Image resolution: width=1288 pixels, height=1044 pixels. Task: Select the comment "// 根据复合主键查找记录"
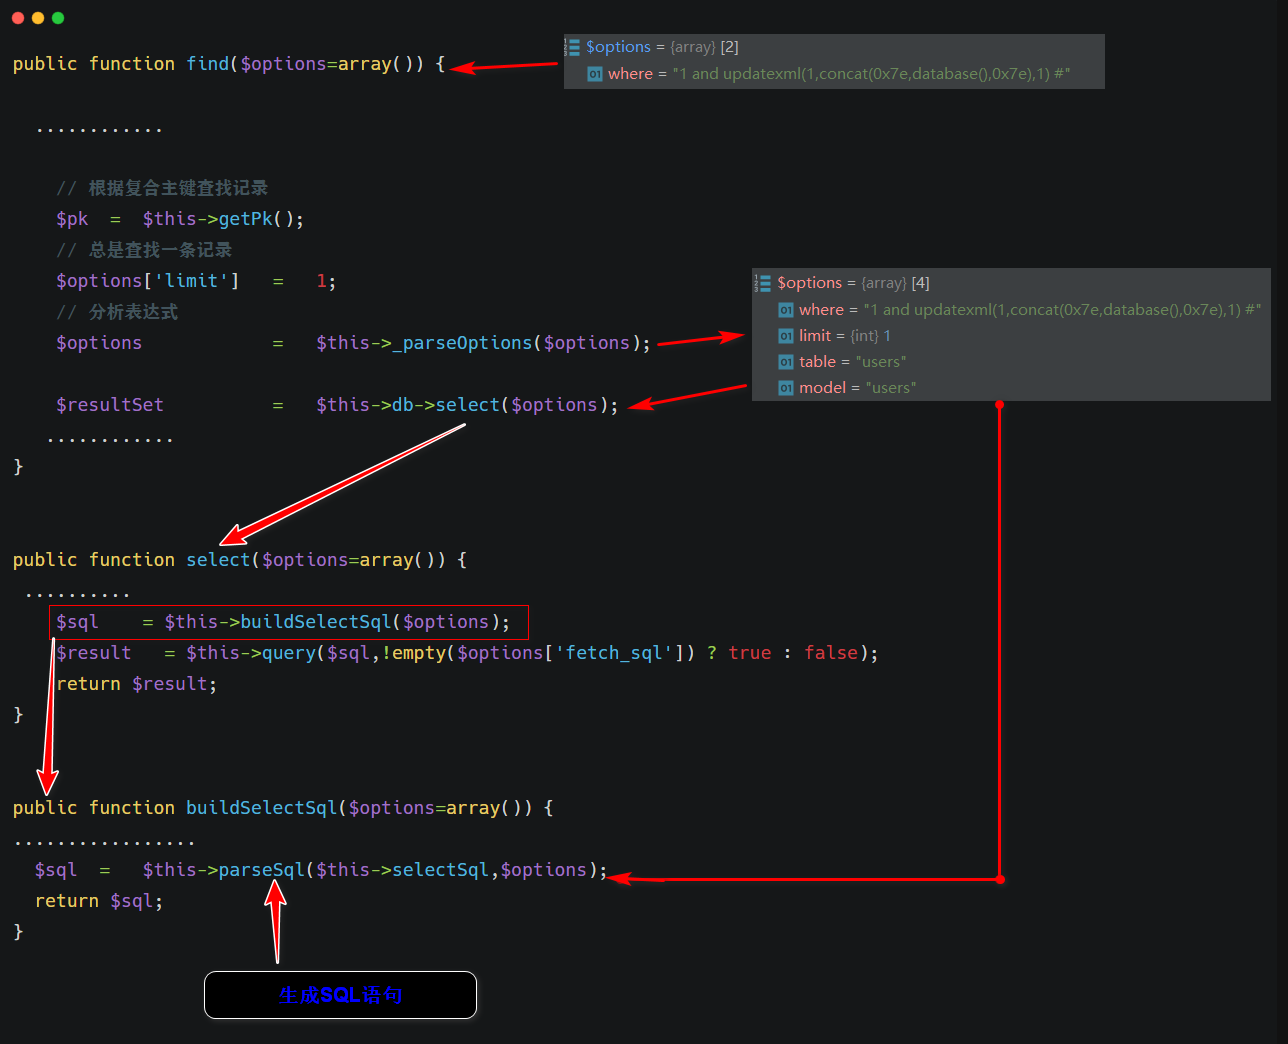tap(162, 188)
